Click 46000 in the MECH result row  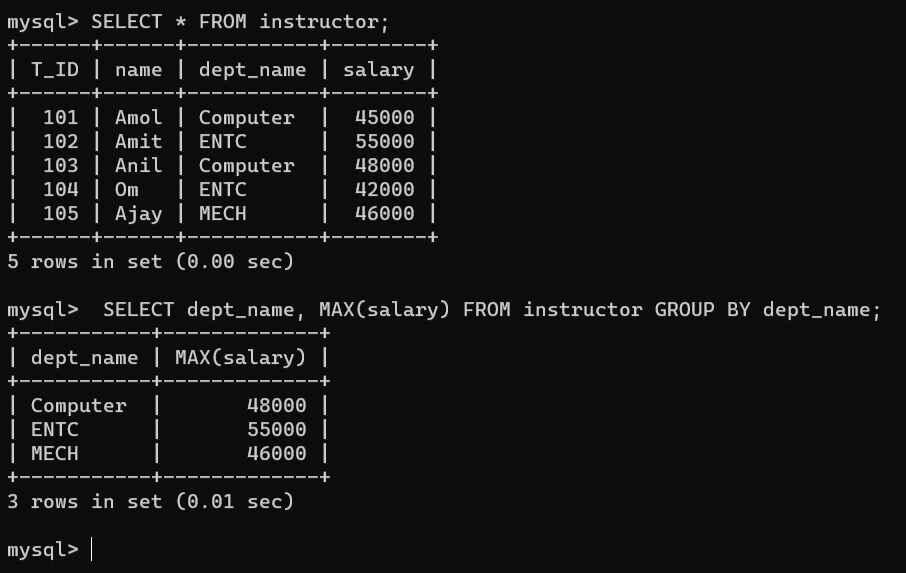pyautogui.click(x=276, y=453)
